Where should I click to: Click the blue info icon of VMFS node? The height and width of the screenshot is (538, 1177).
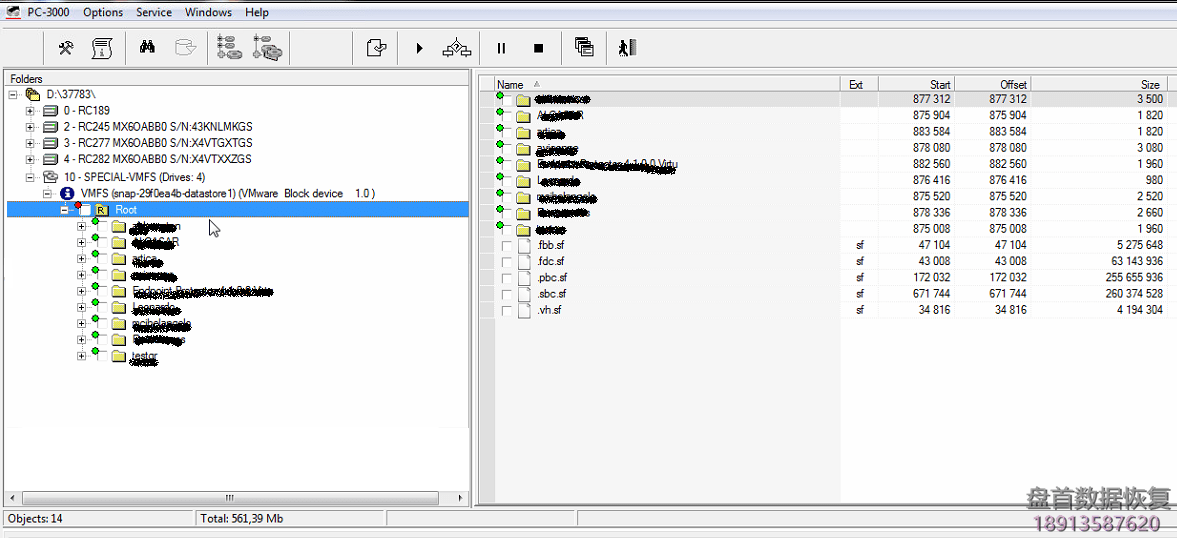68,194
